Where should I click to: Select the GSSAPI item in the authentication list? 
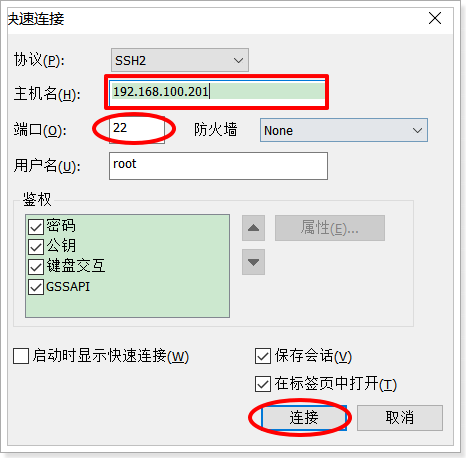(x=68, y=287)
